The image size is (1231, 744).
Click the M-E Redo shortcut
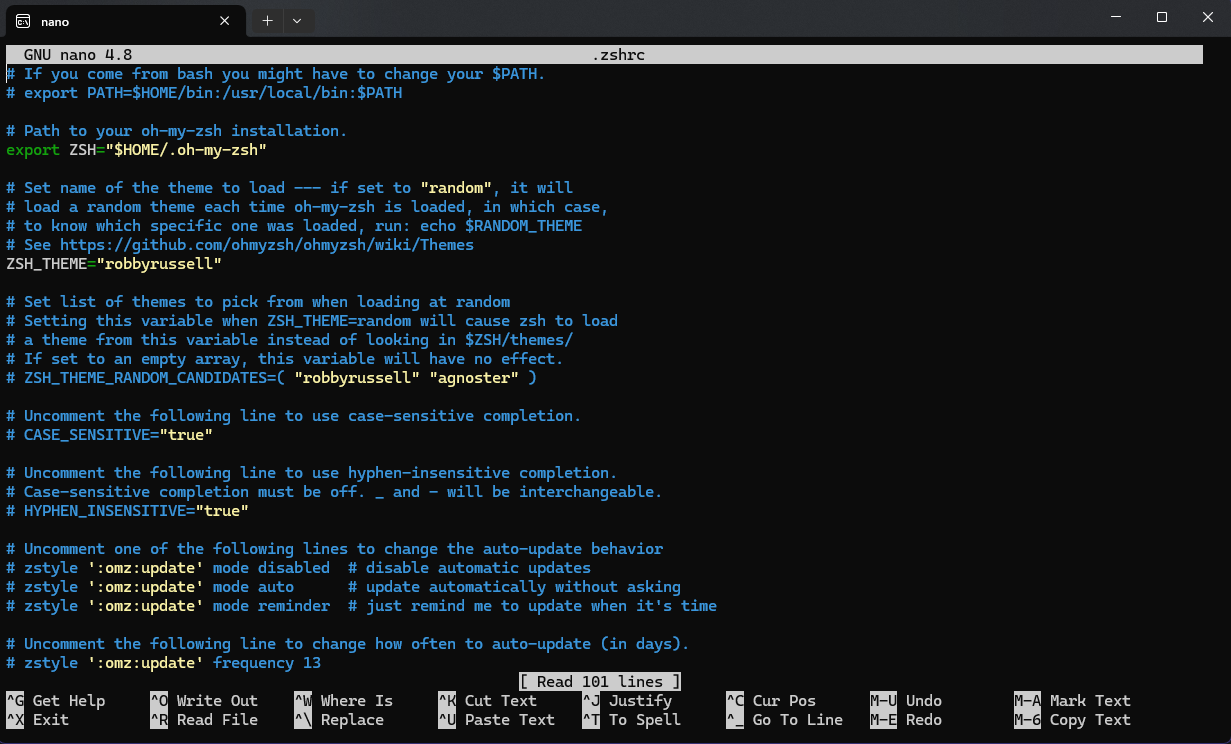[906, 720]
